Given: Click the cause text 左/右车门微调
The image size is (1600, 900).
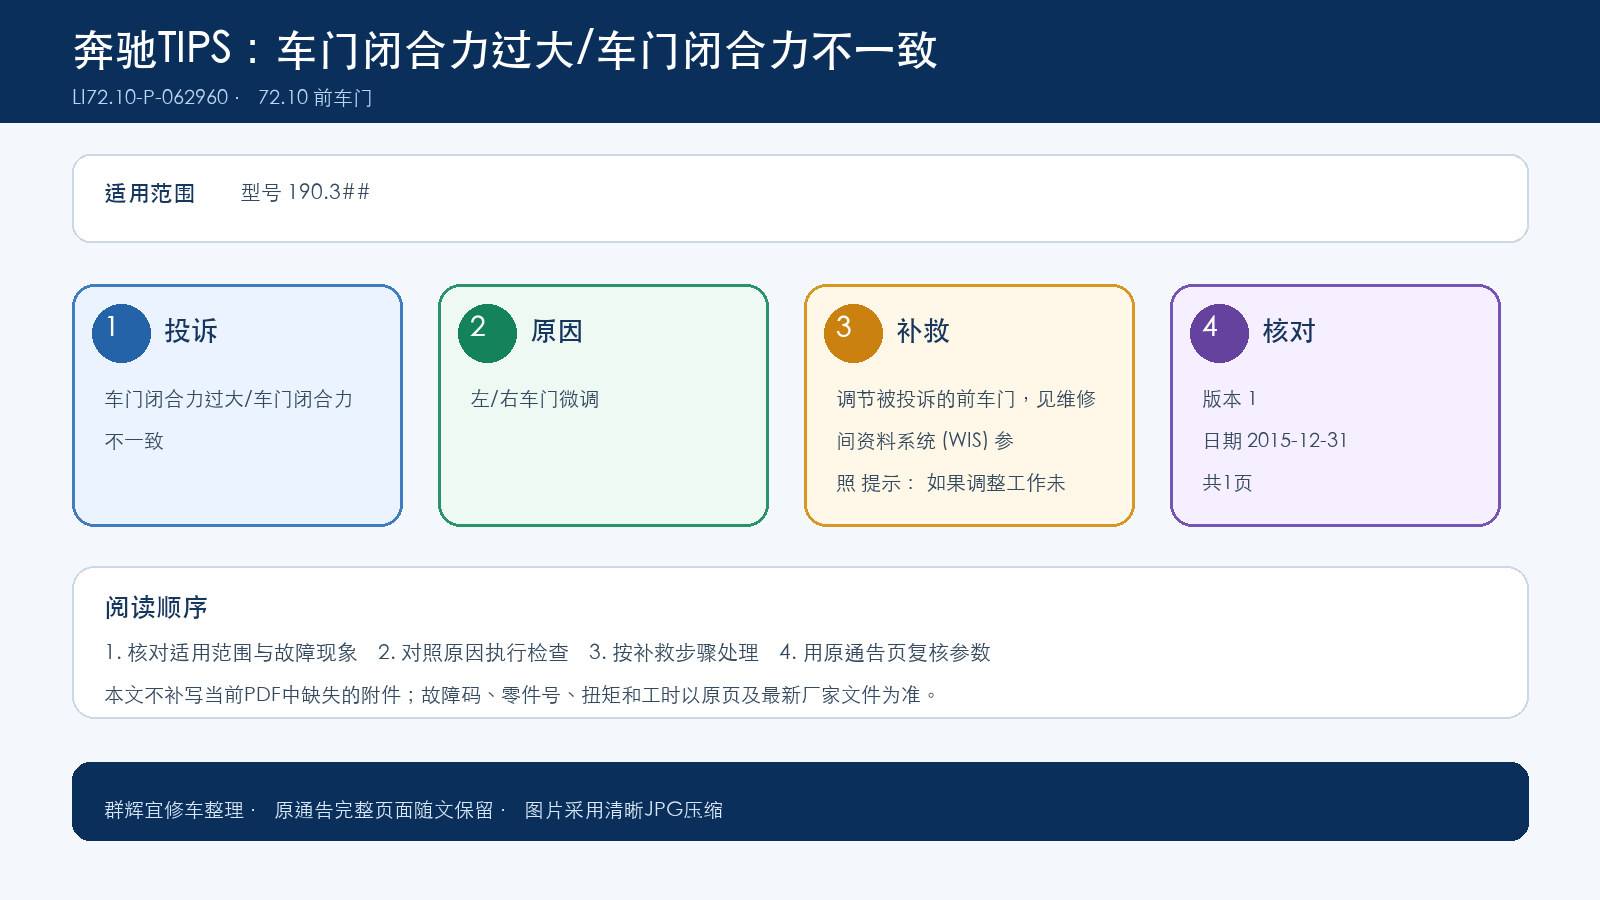Looking at the screenshot, I should (535, 399).
